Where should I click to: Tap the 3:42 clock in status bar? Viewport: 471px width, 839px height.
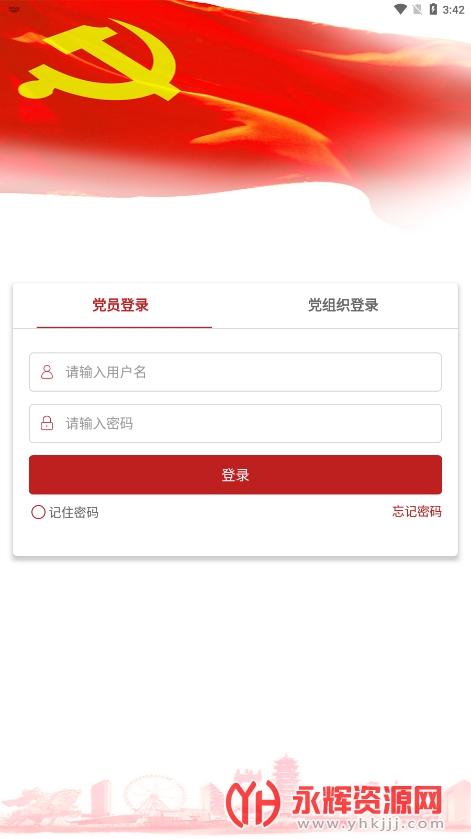[453, 10]
